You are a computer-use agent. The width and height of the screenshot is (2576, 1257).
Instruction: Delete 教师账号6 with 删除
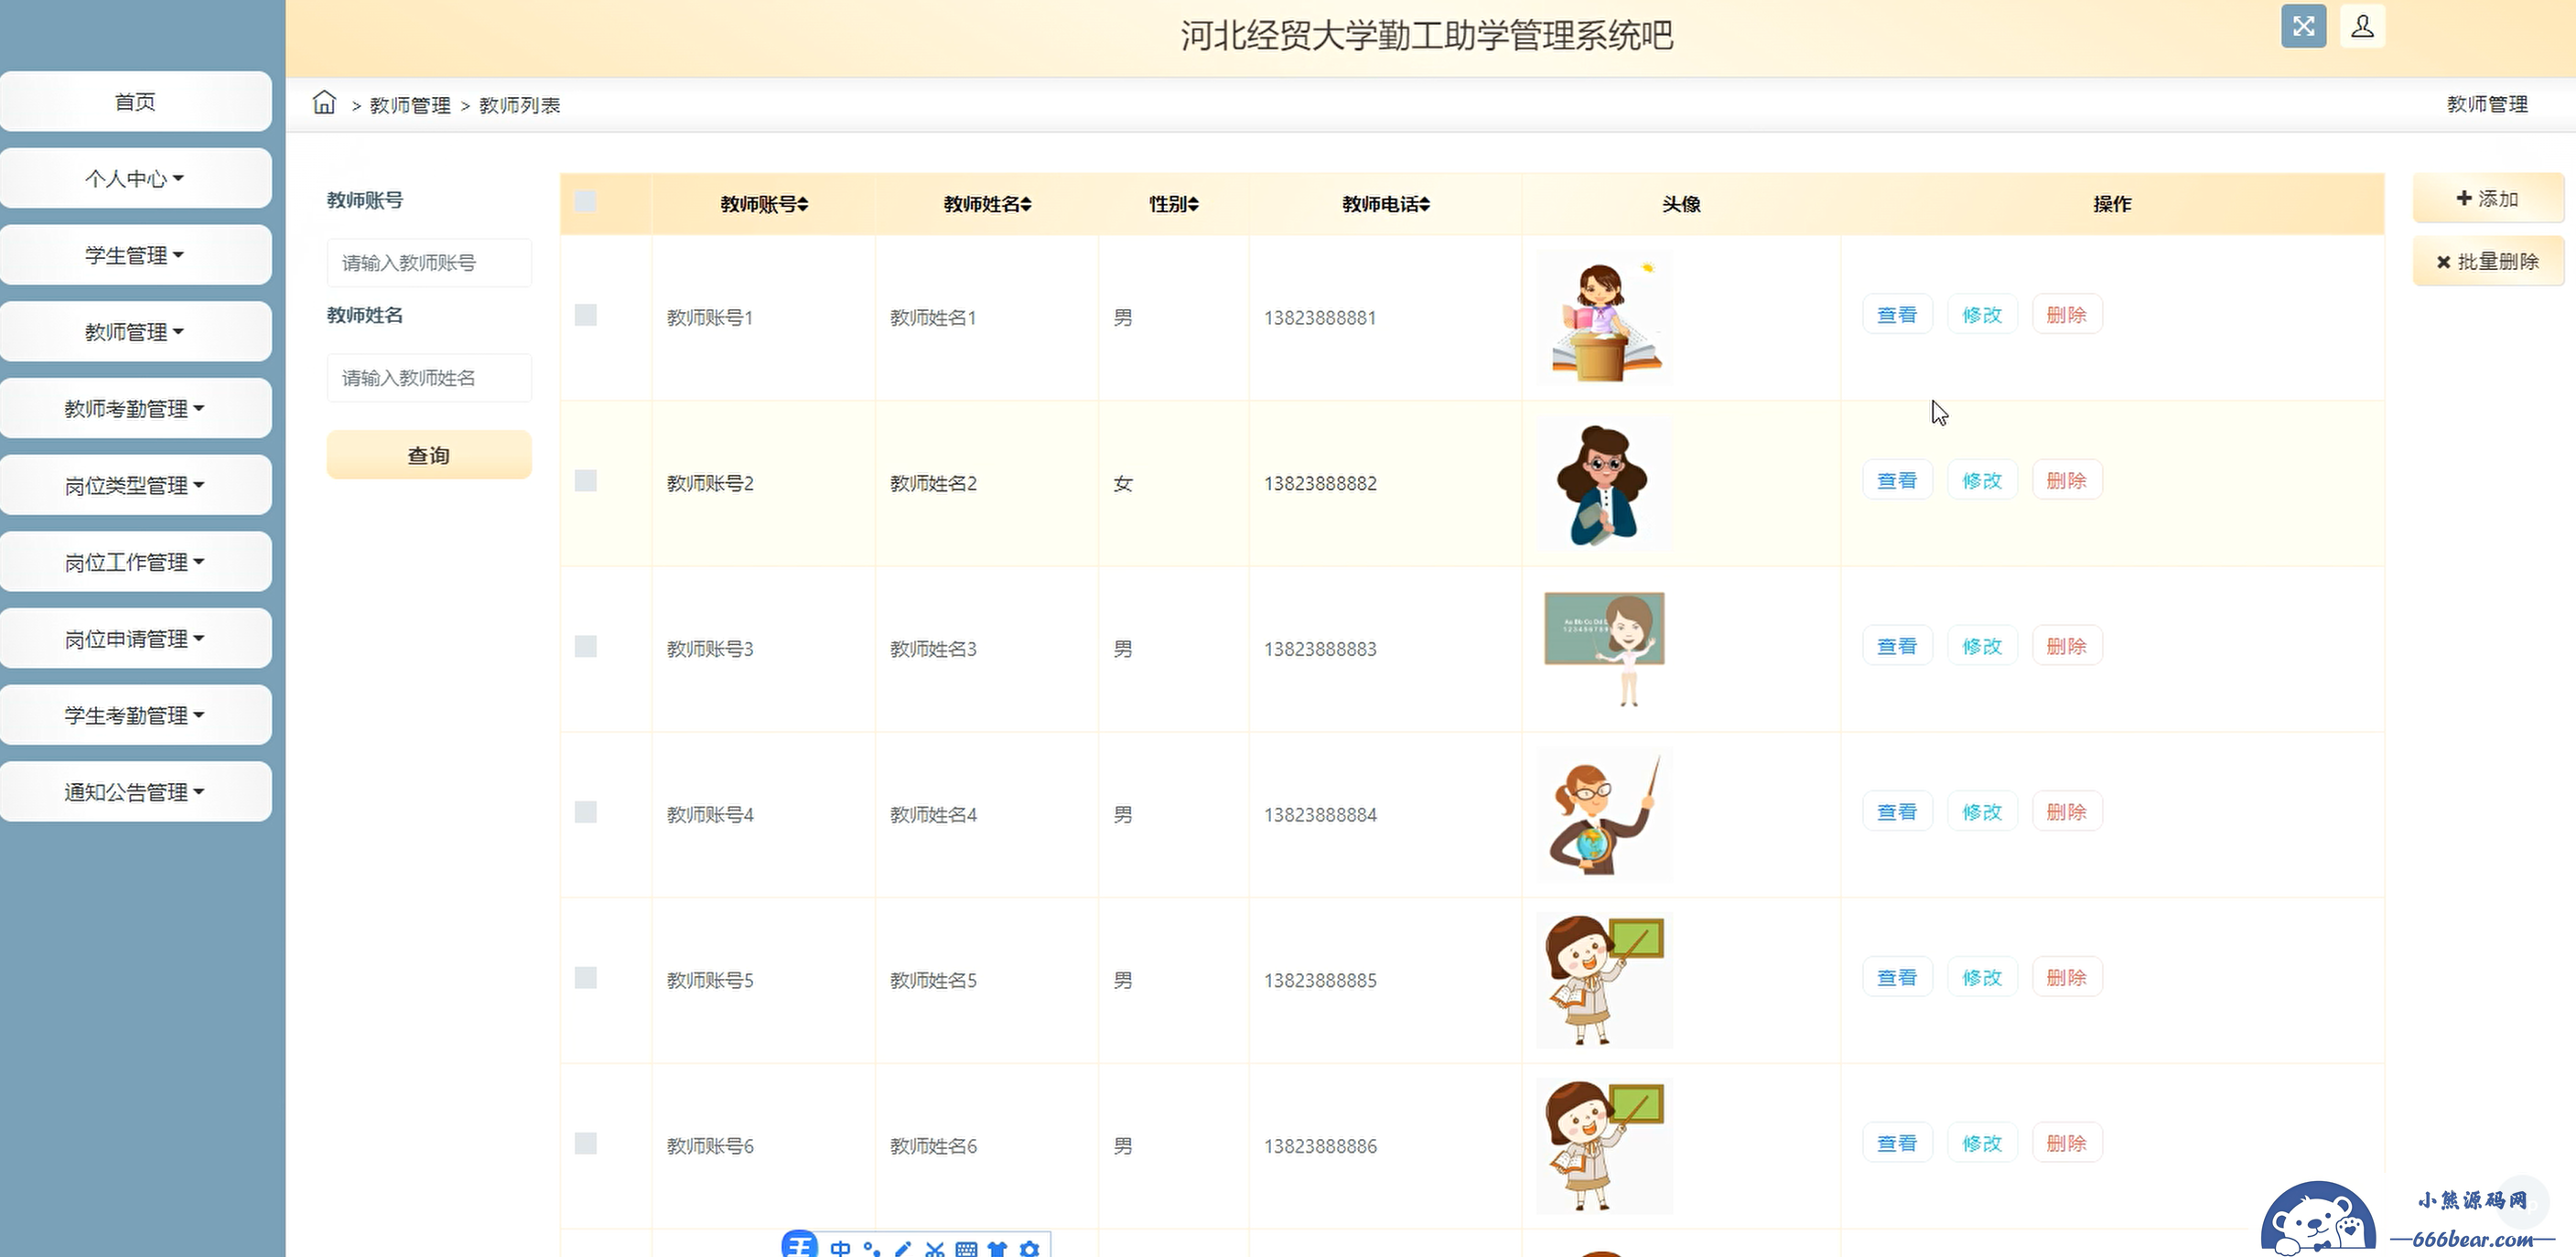[2067, 1143]
